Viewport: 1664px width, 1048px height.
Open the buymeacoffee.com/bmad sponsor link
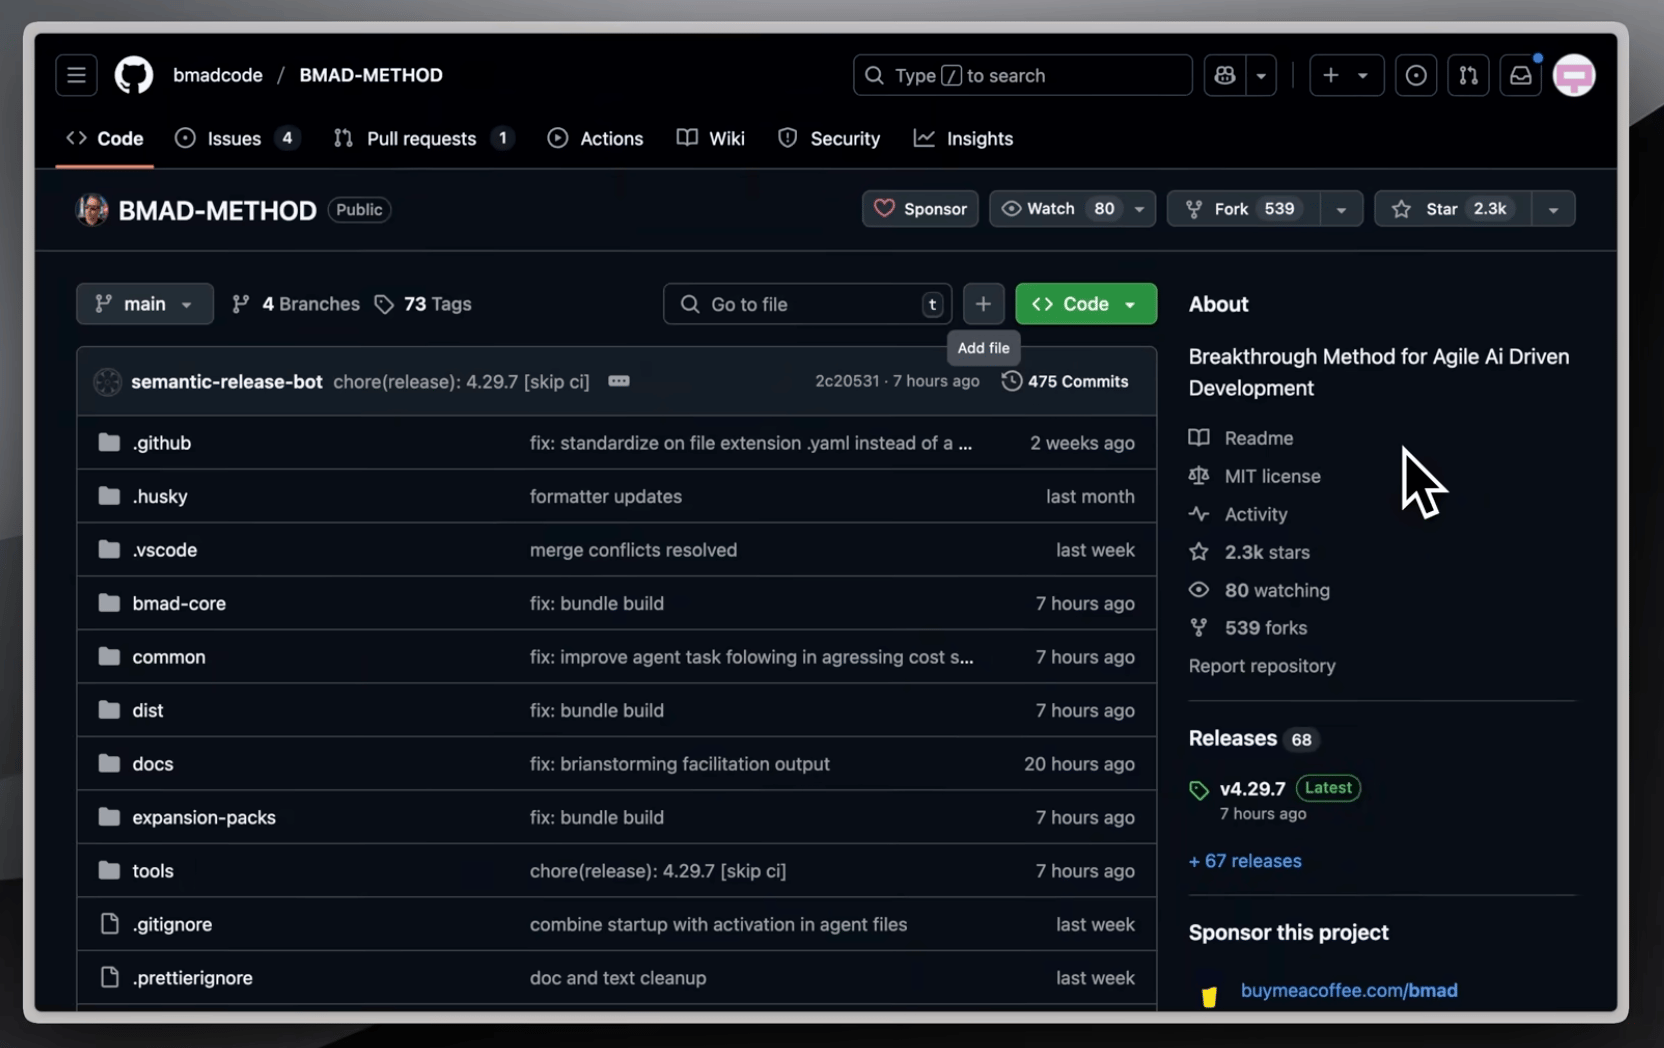(x=1349, y=990)
